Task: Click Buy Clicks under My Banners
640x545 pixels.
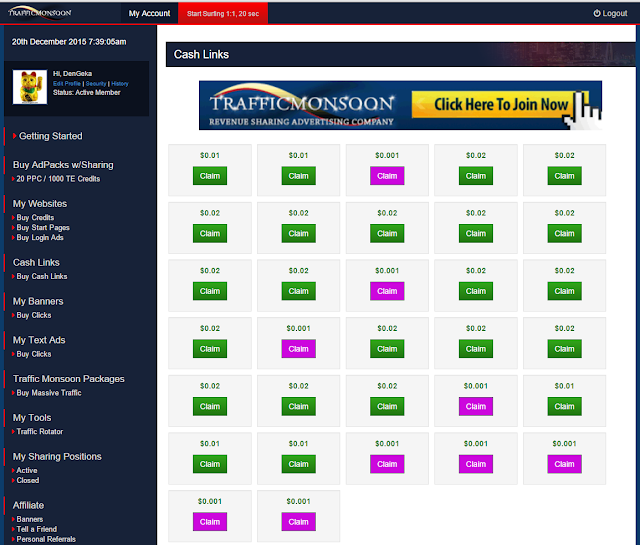Action: click(34, 315)
